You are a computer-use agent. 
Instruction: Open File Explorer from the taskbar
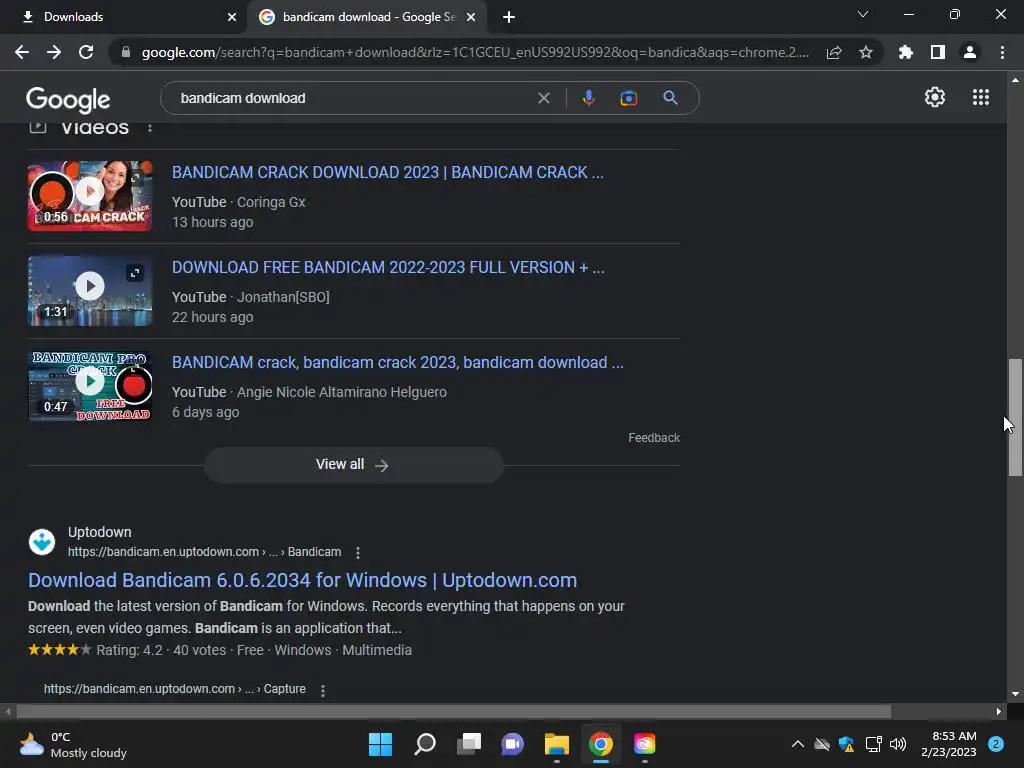point(556,744)
